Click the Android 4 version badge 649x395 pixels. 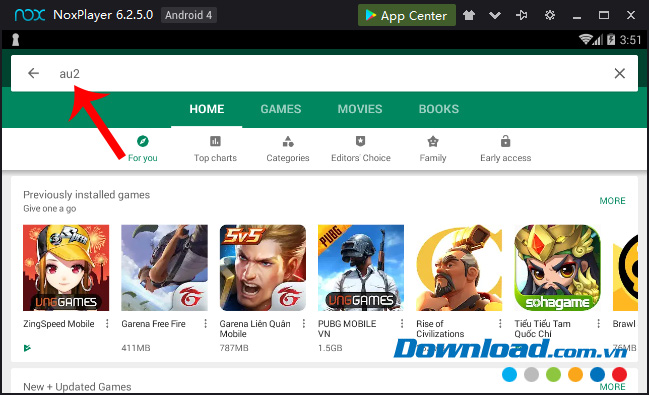point(188,15)
